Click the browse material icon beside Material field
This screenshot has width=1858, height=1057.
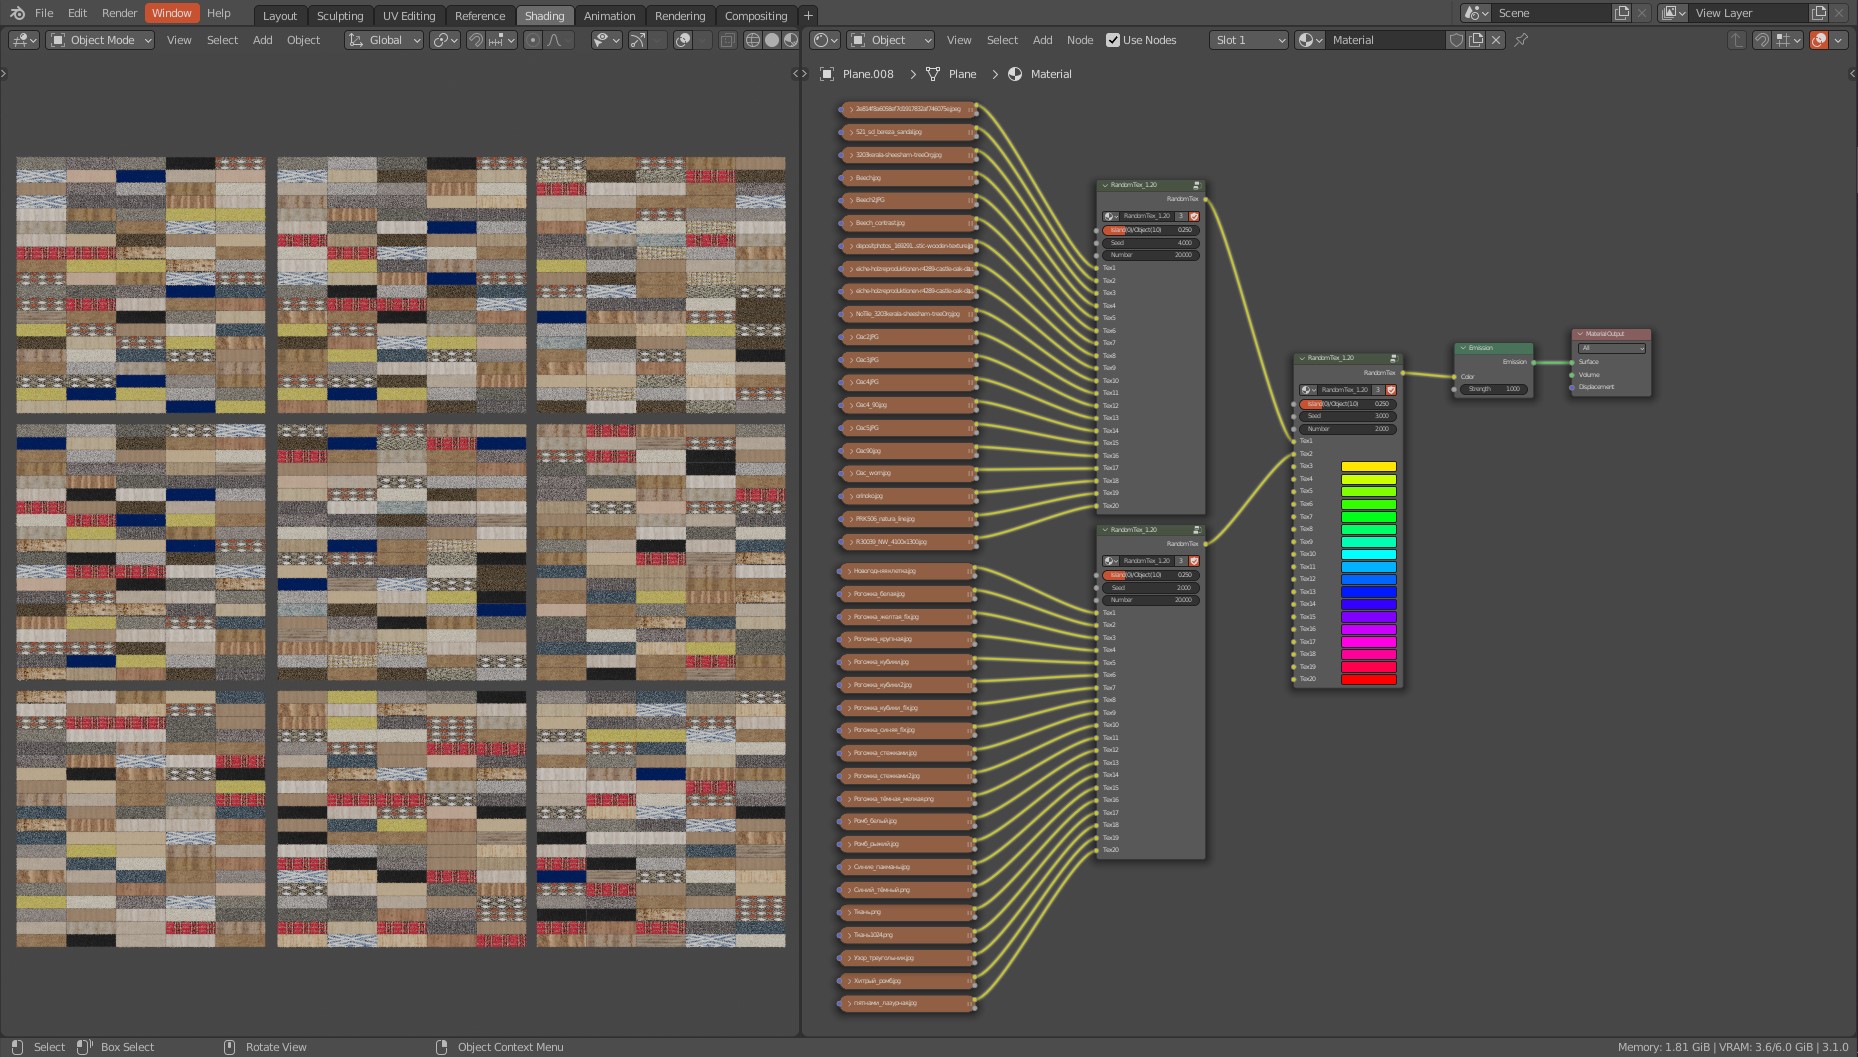(1308, 40)
